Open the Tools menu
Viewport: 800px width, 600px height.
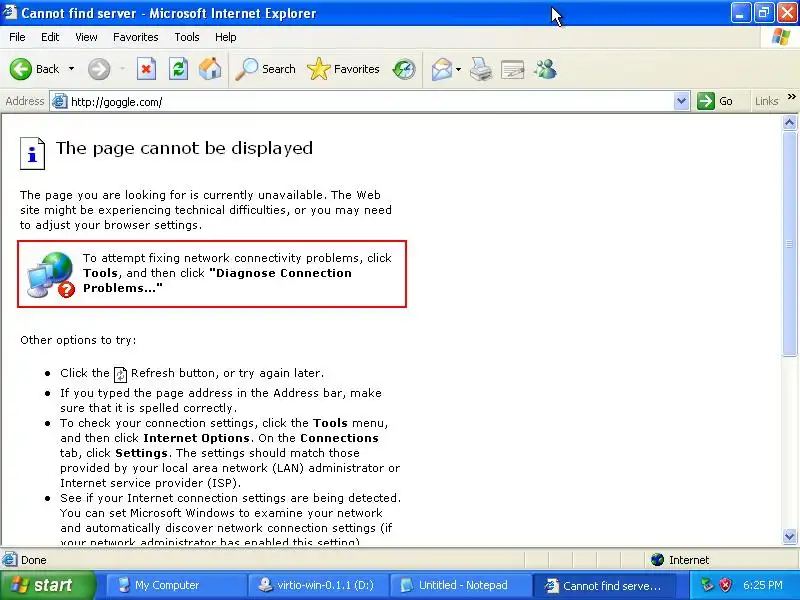(187, 37)
